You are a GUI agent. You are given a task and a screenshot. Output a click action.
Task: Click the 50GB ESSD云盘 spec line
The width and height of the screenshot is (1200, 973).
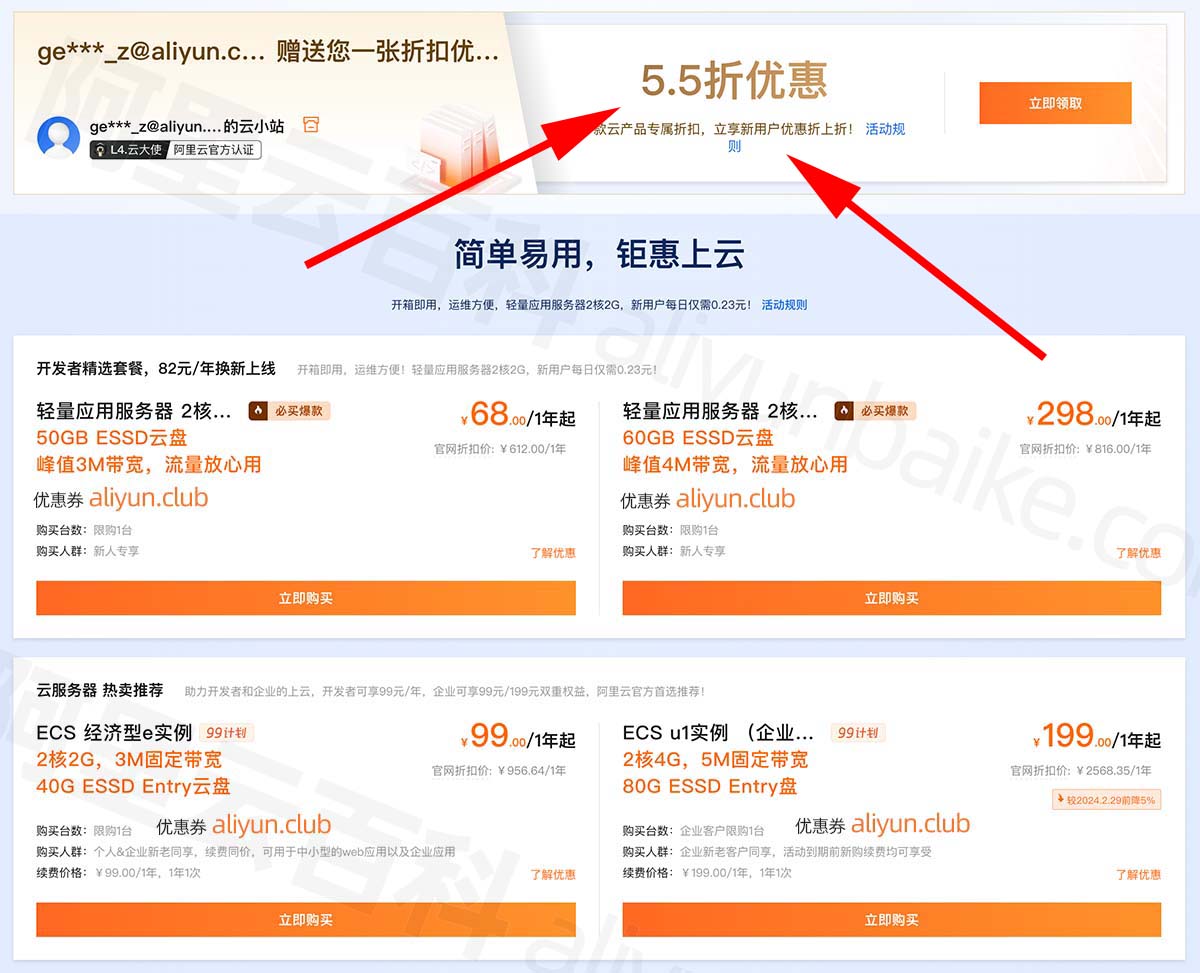112,438
